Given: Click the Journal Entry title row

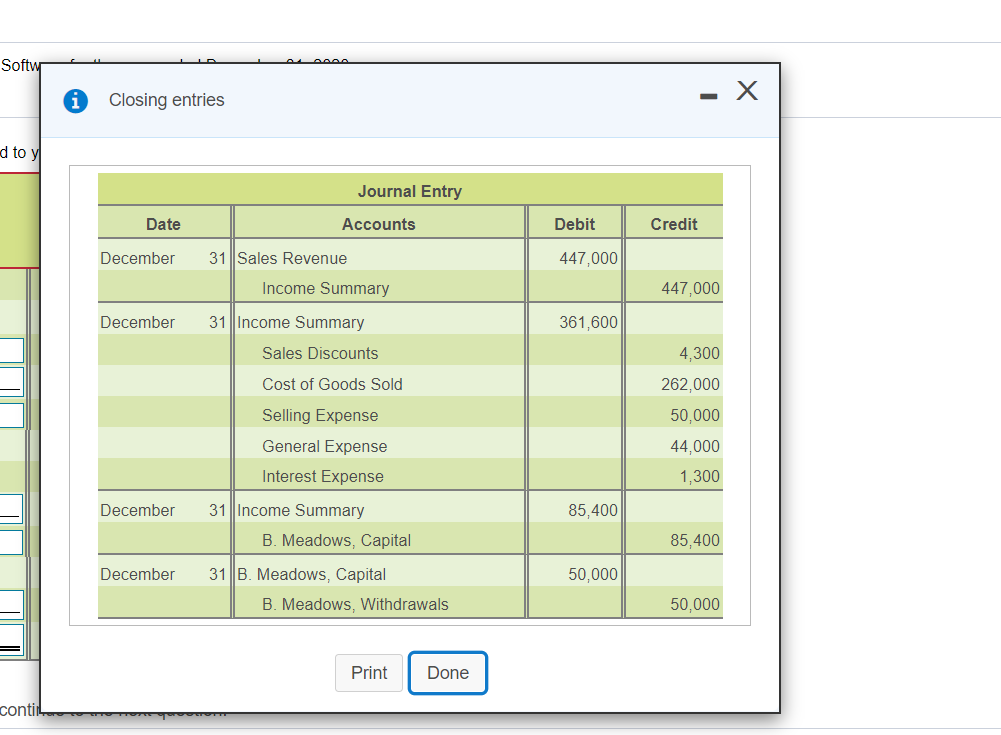Looking at the screenshot, I should [409, 191].
